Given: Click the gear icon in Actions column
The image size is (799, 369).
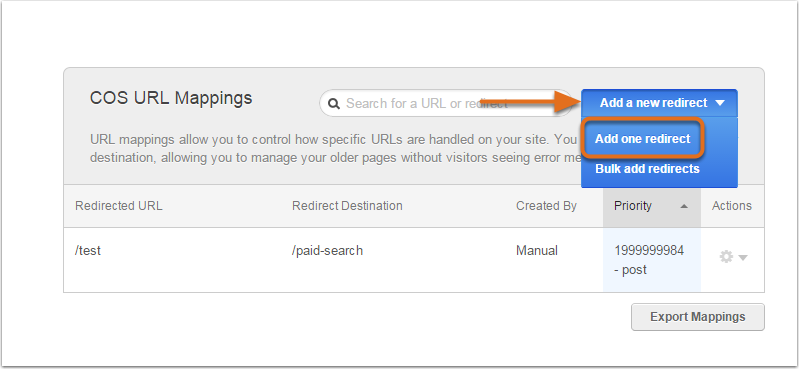Looking at the screenshot, I should (726, 257).
